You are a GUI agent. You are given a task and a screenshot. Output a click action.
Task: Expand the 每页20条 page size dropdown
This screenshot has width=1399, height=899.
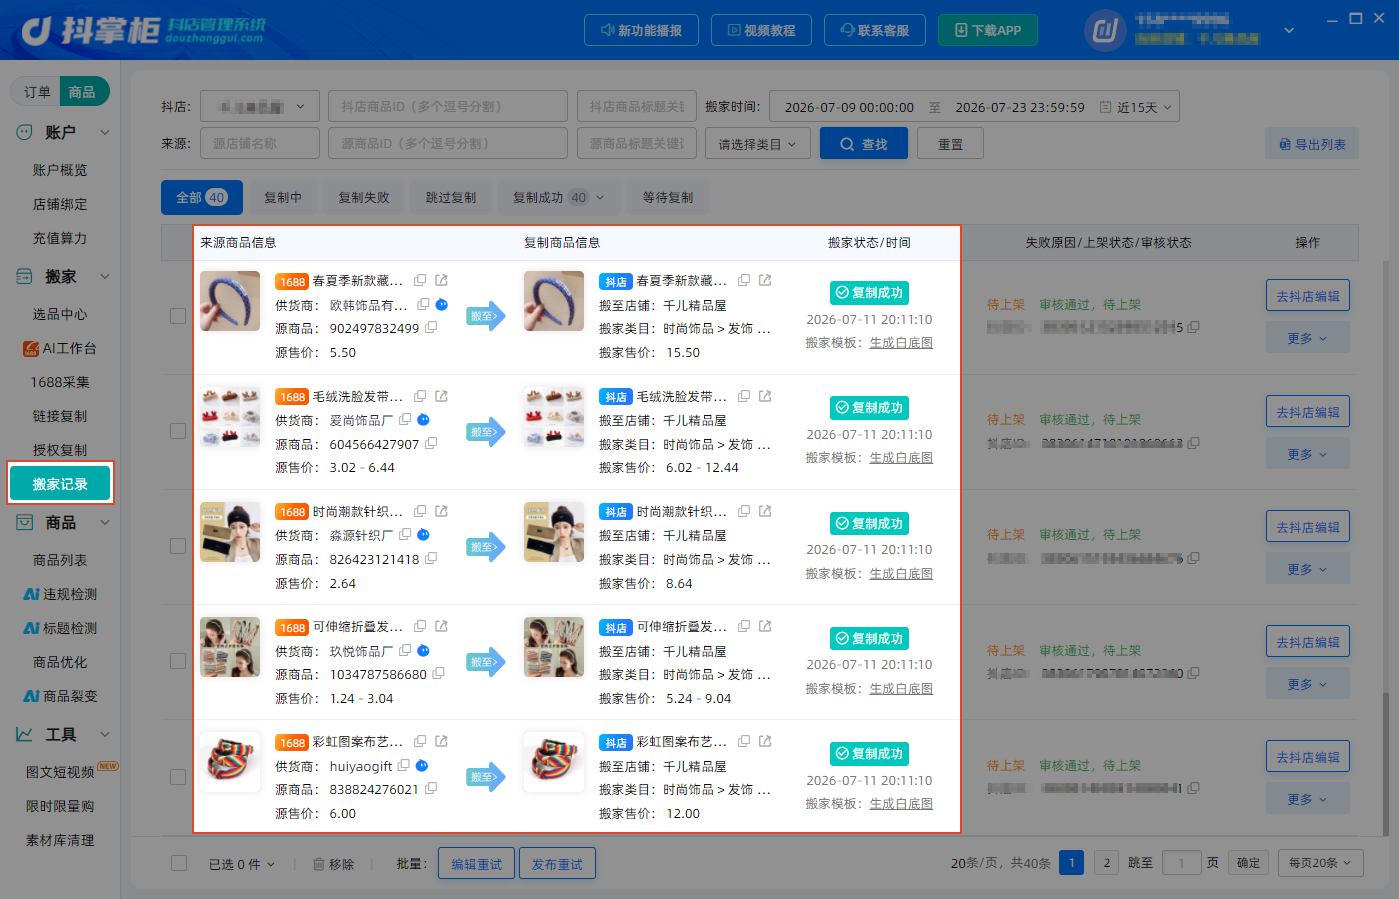click(x=1320, y=863)
